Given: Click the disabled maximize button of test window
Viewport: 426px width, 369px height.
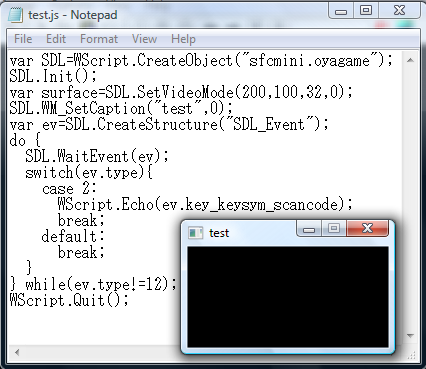Looking at the screenshot, I should tap(334, 229).
